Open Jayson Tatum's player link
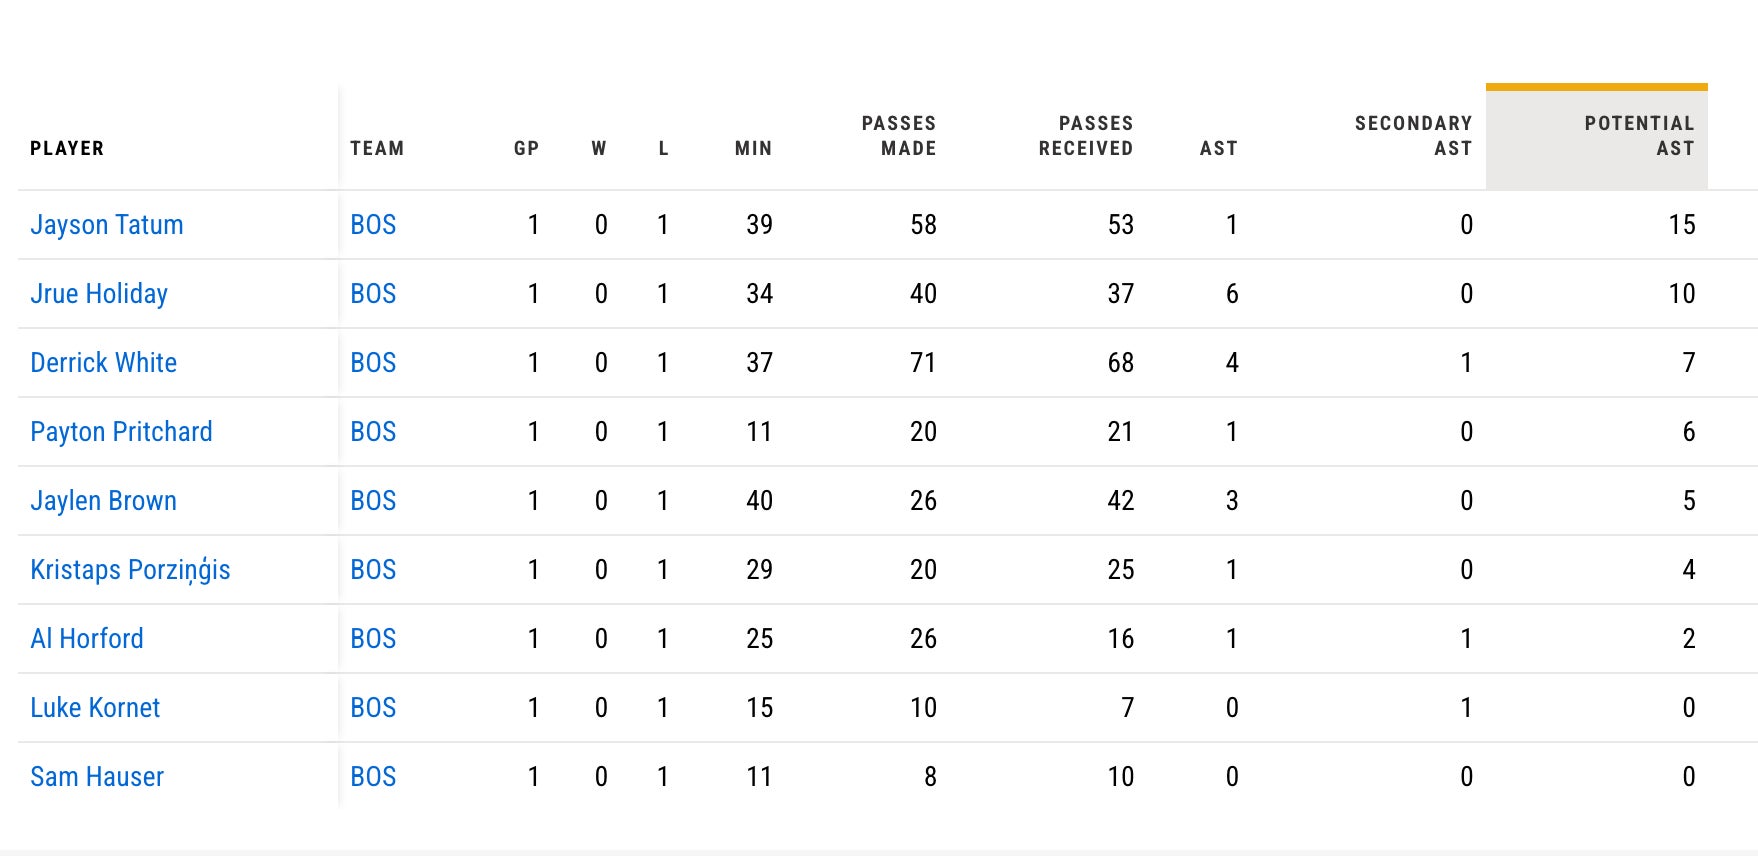Viewport: 1758px width, 856px height. [107, 225]
